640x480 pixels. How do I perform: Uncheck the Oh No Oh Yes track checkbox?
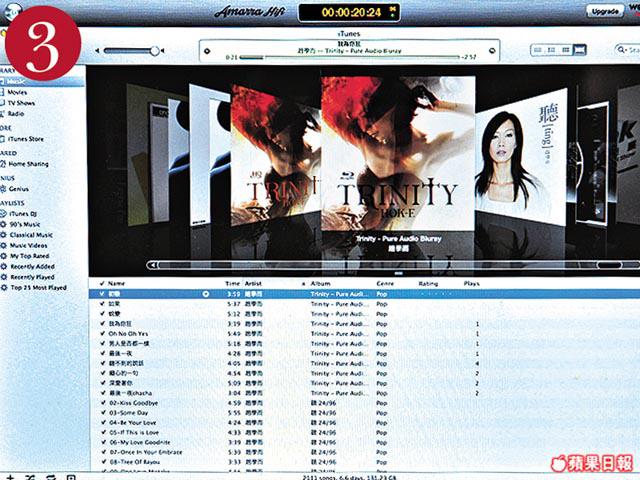[x=103, y=334]
